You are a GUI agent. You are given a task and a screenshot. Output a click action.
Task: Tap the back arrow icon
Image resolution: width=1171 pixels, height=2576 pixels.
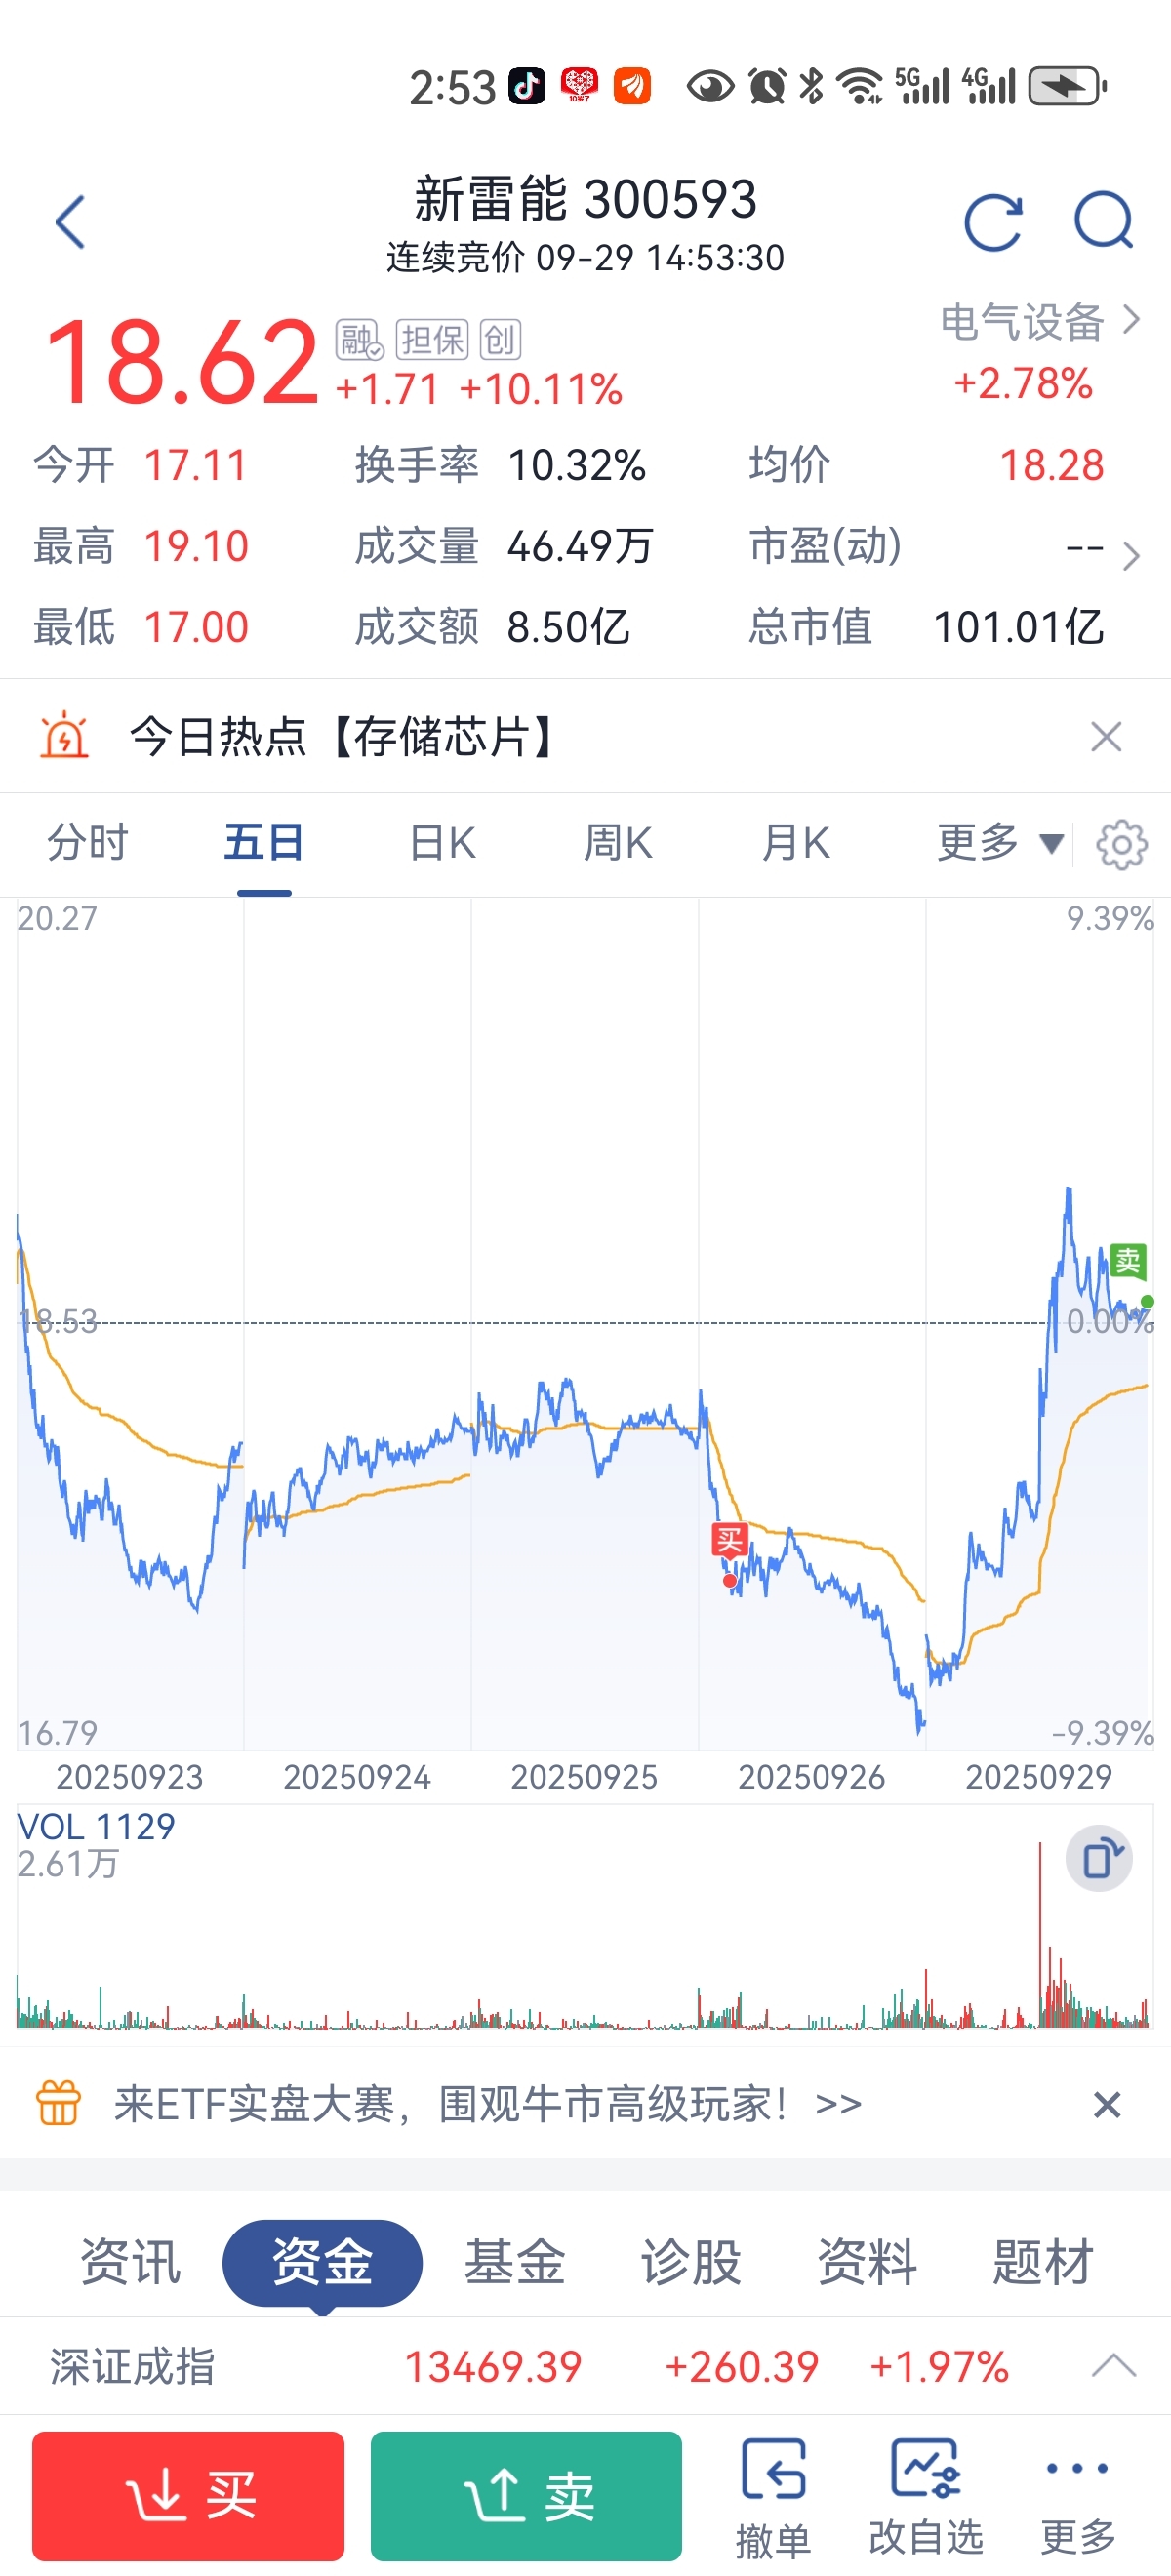coord(70,221)
